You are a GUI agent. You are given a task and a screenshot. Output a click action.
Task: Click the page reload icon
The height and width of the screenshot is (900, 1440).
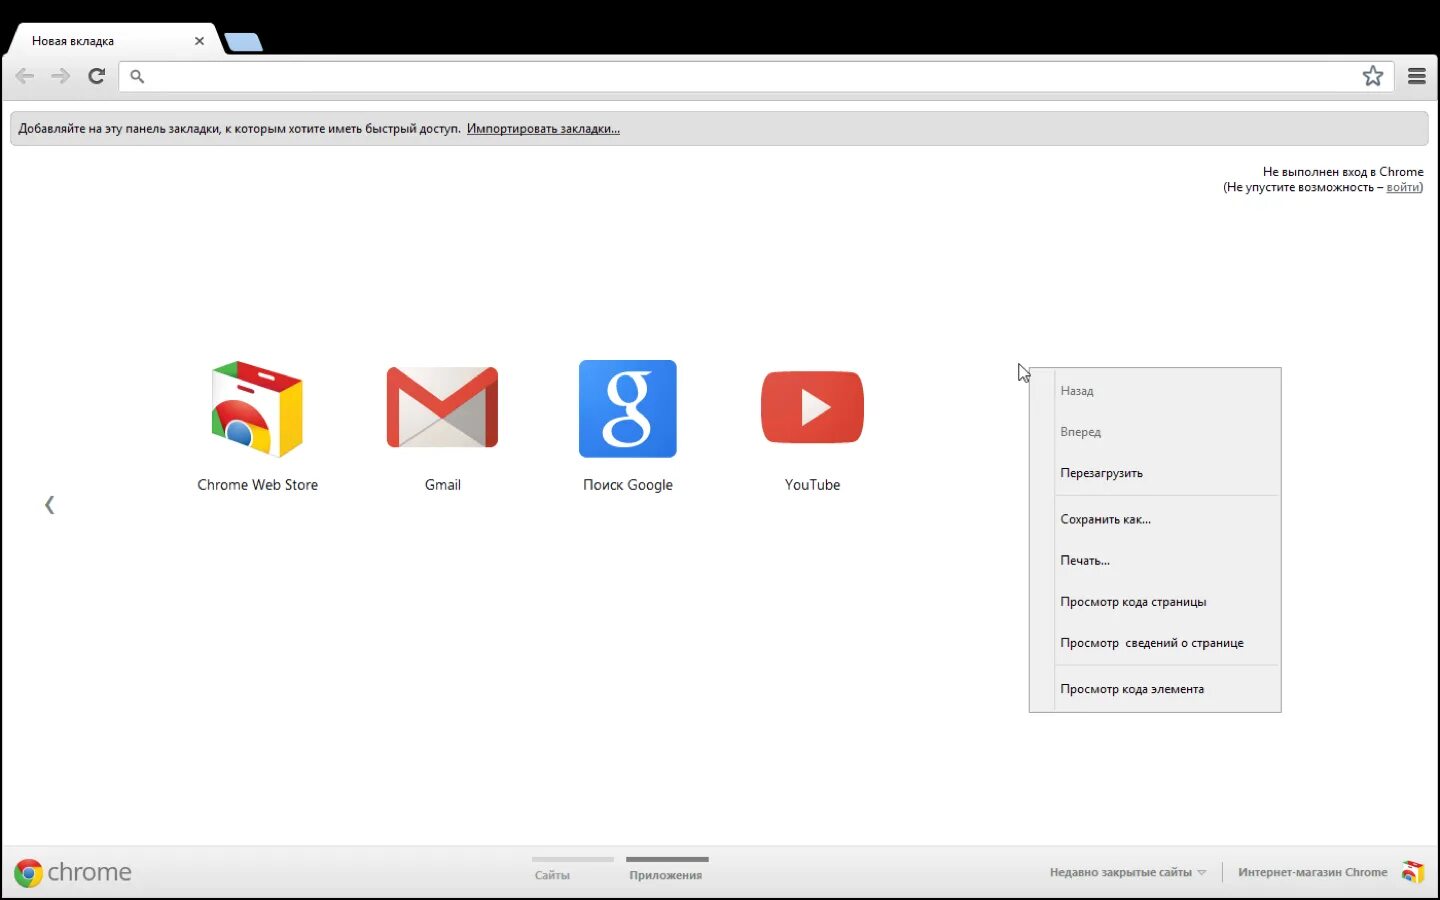pos(96,76)
